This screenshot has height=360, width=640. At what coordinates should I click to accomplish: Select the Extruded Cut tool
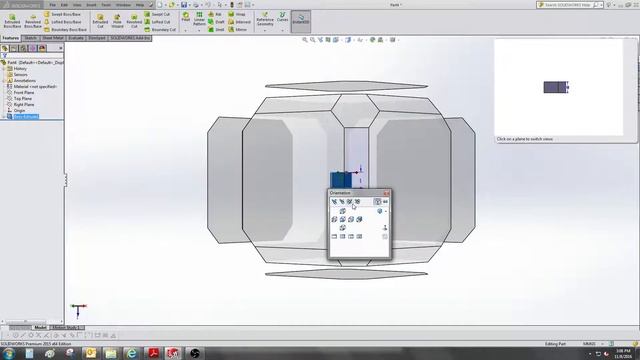click(x=100, y=21)
